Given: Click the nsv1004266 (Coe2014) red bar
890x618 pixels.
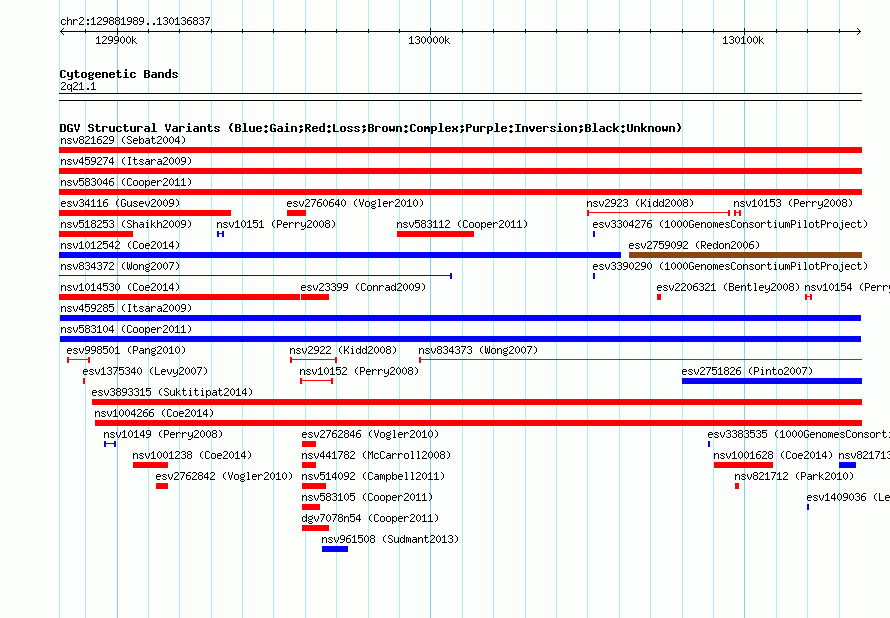Looking at the screenshot, I should (478, 423).
